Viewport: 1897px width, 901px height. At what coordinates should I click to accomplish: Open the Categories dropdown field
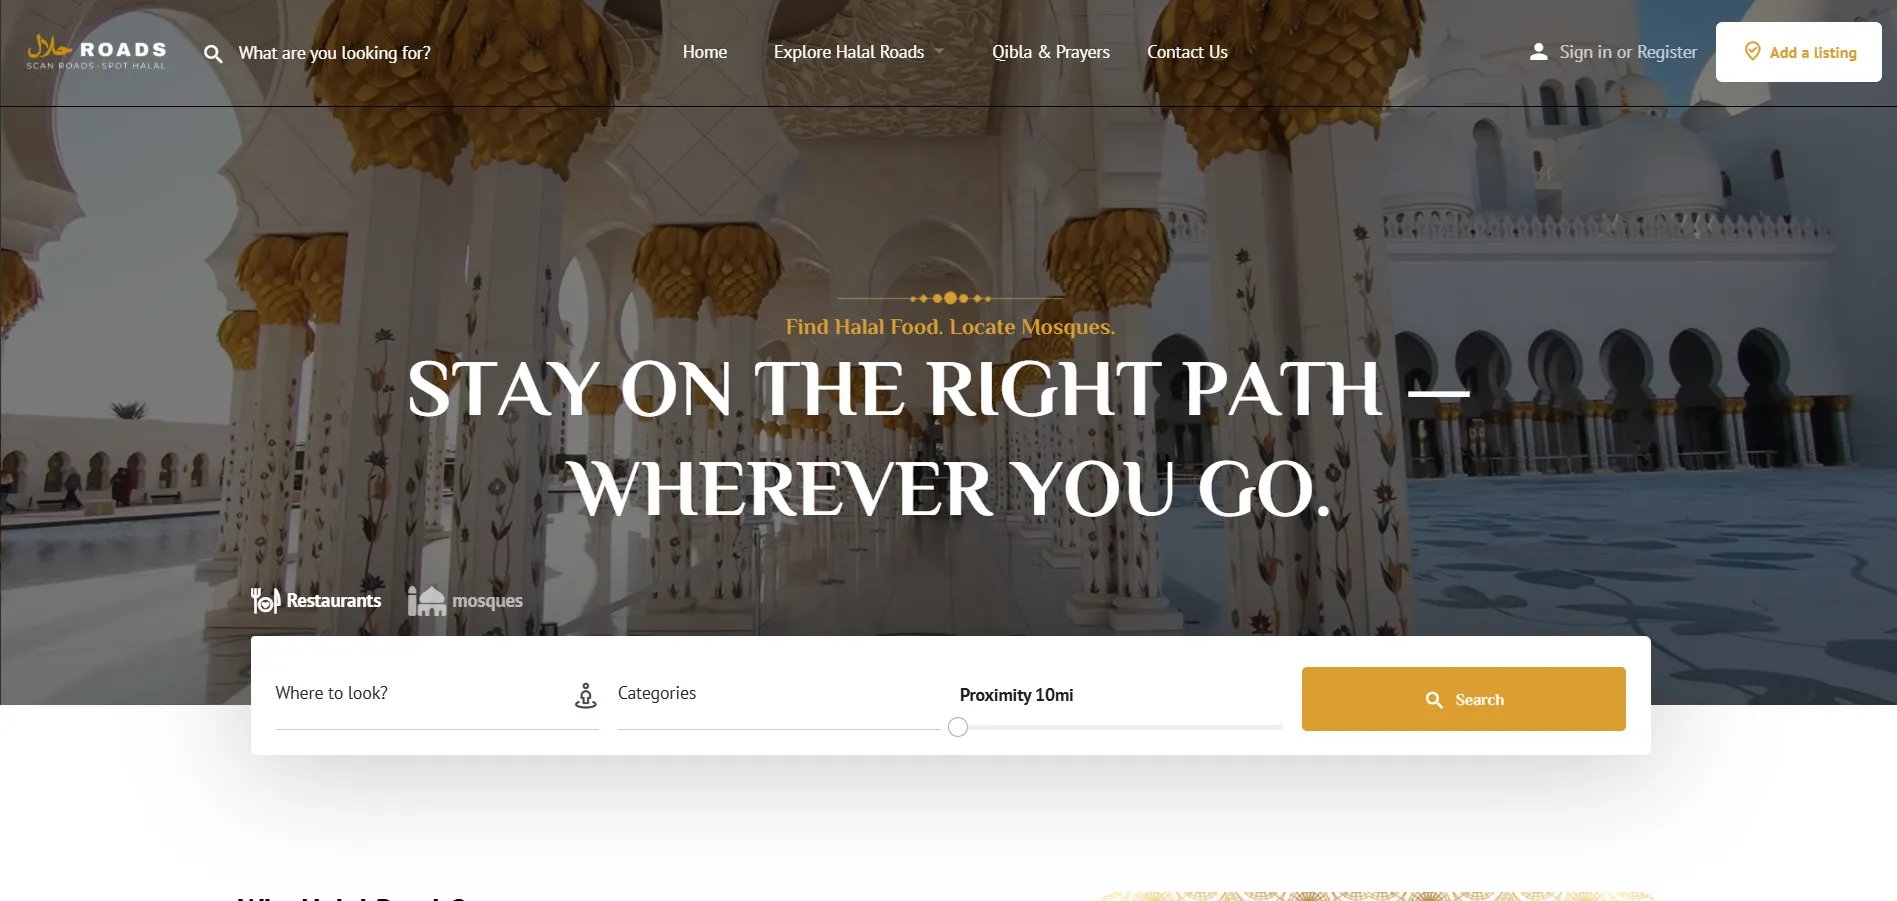779,694
